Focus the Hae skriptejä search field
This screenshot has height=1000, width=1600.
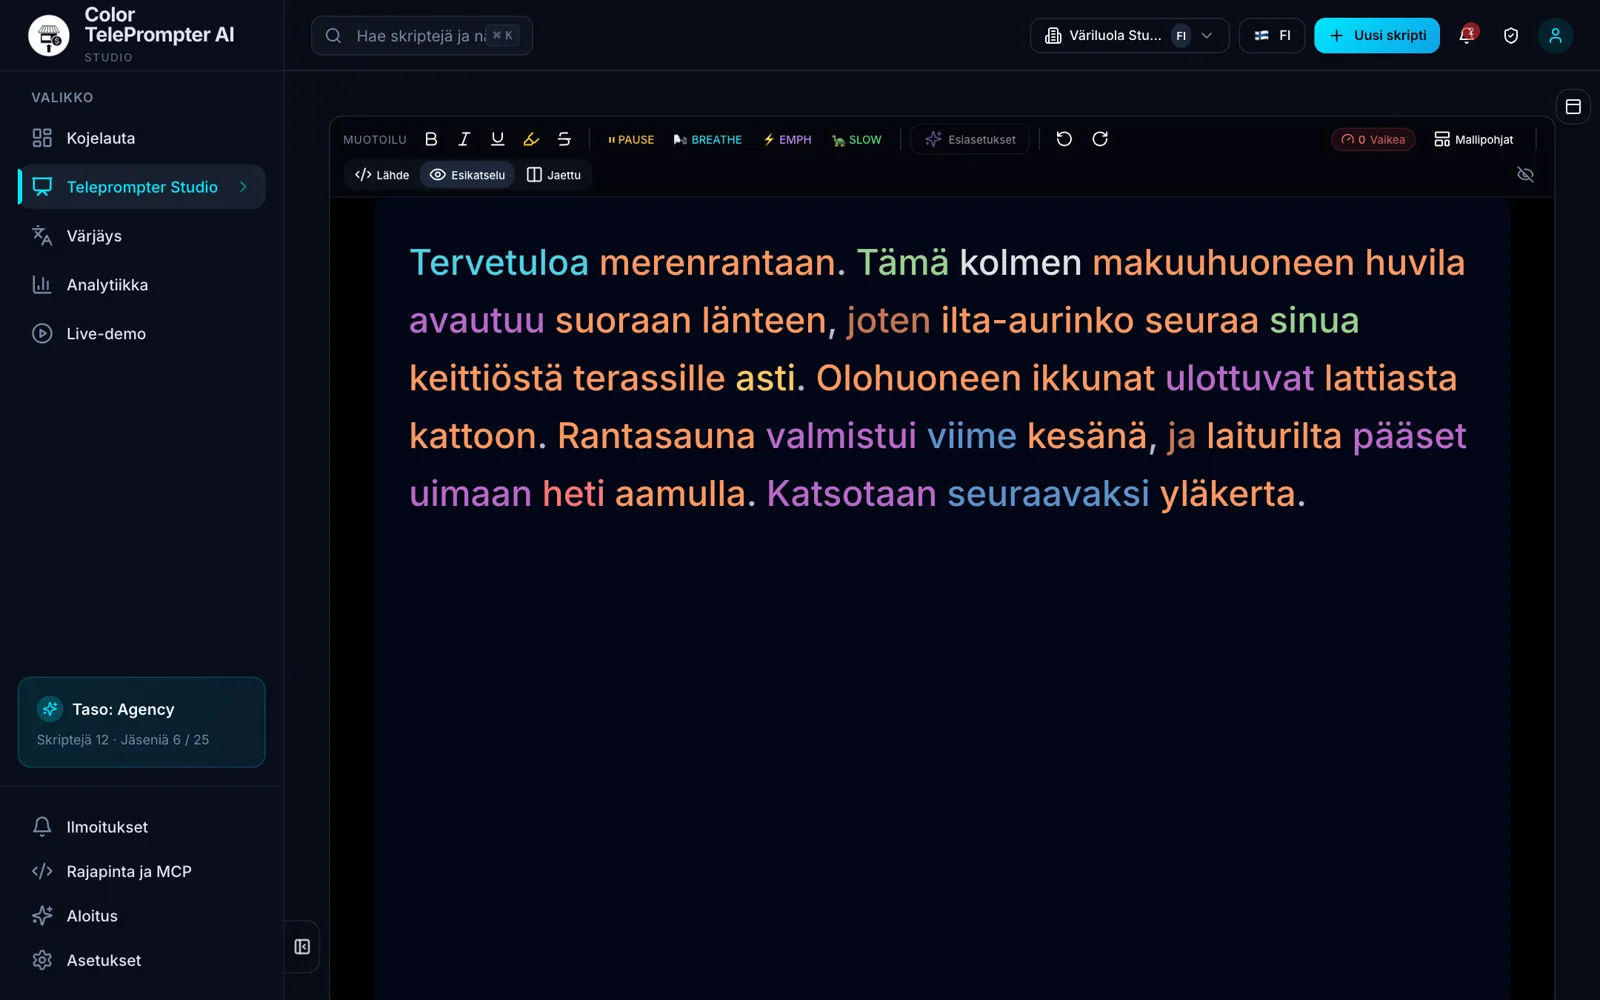(x=422, y=35)
